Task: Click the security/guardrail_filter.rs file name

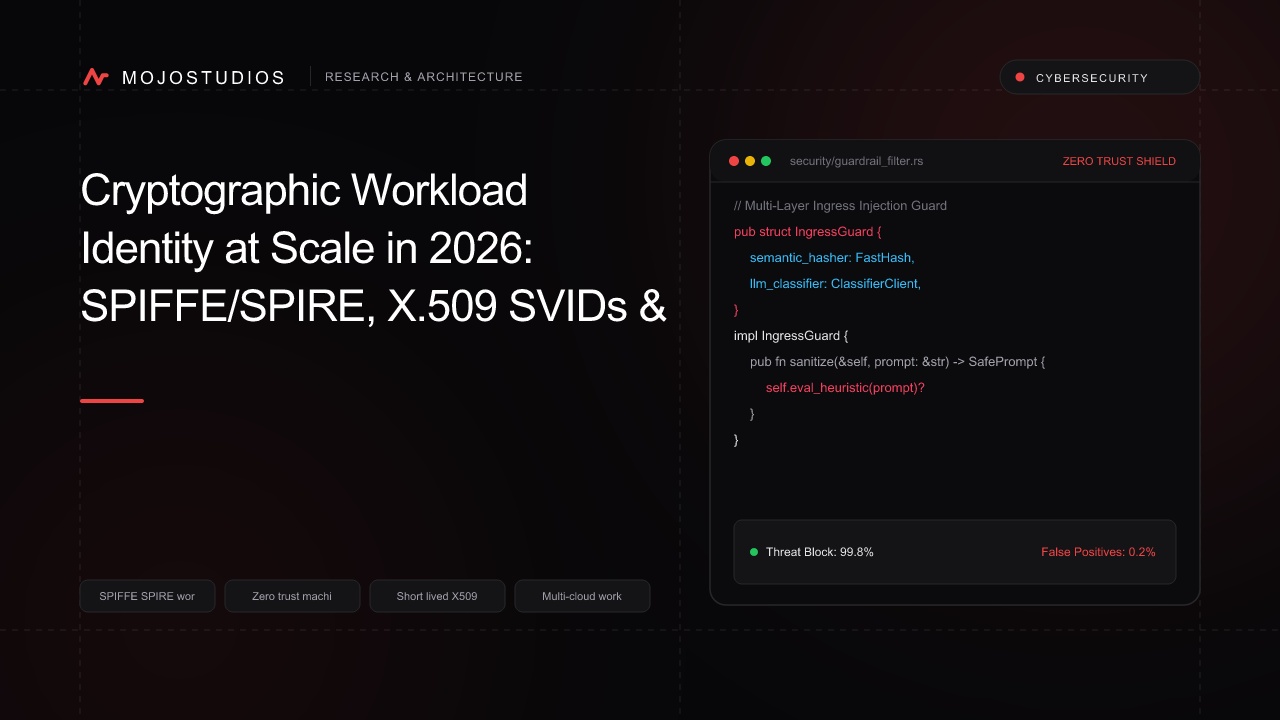Action: coord(856,161)
